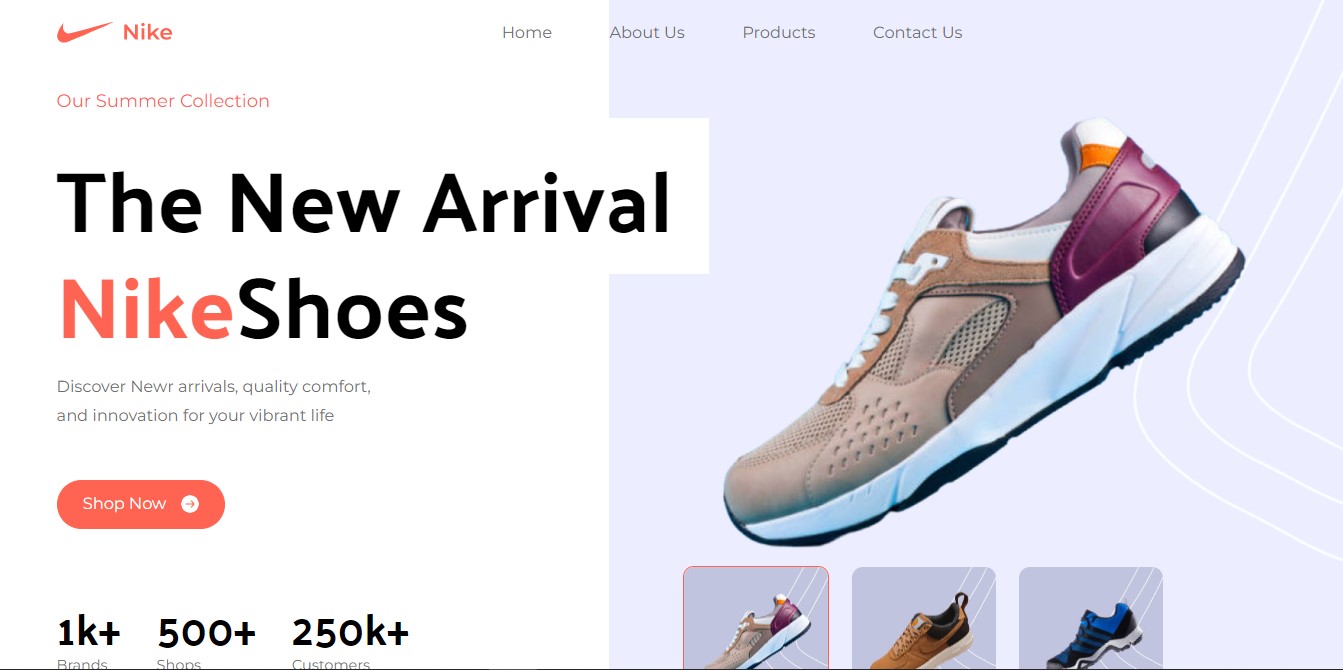The width and height of the screenshot is (1343, 670).
Task: Select the brown leather shoe thumbnail
Action: [x=924, y=618]
